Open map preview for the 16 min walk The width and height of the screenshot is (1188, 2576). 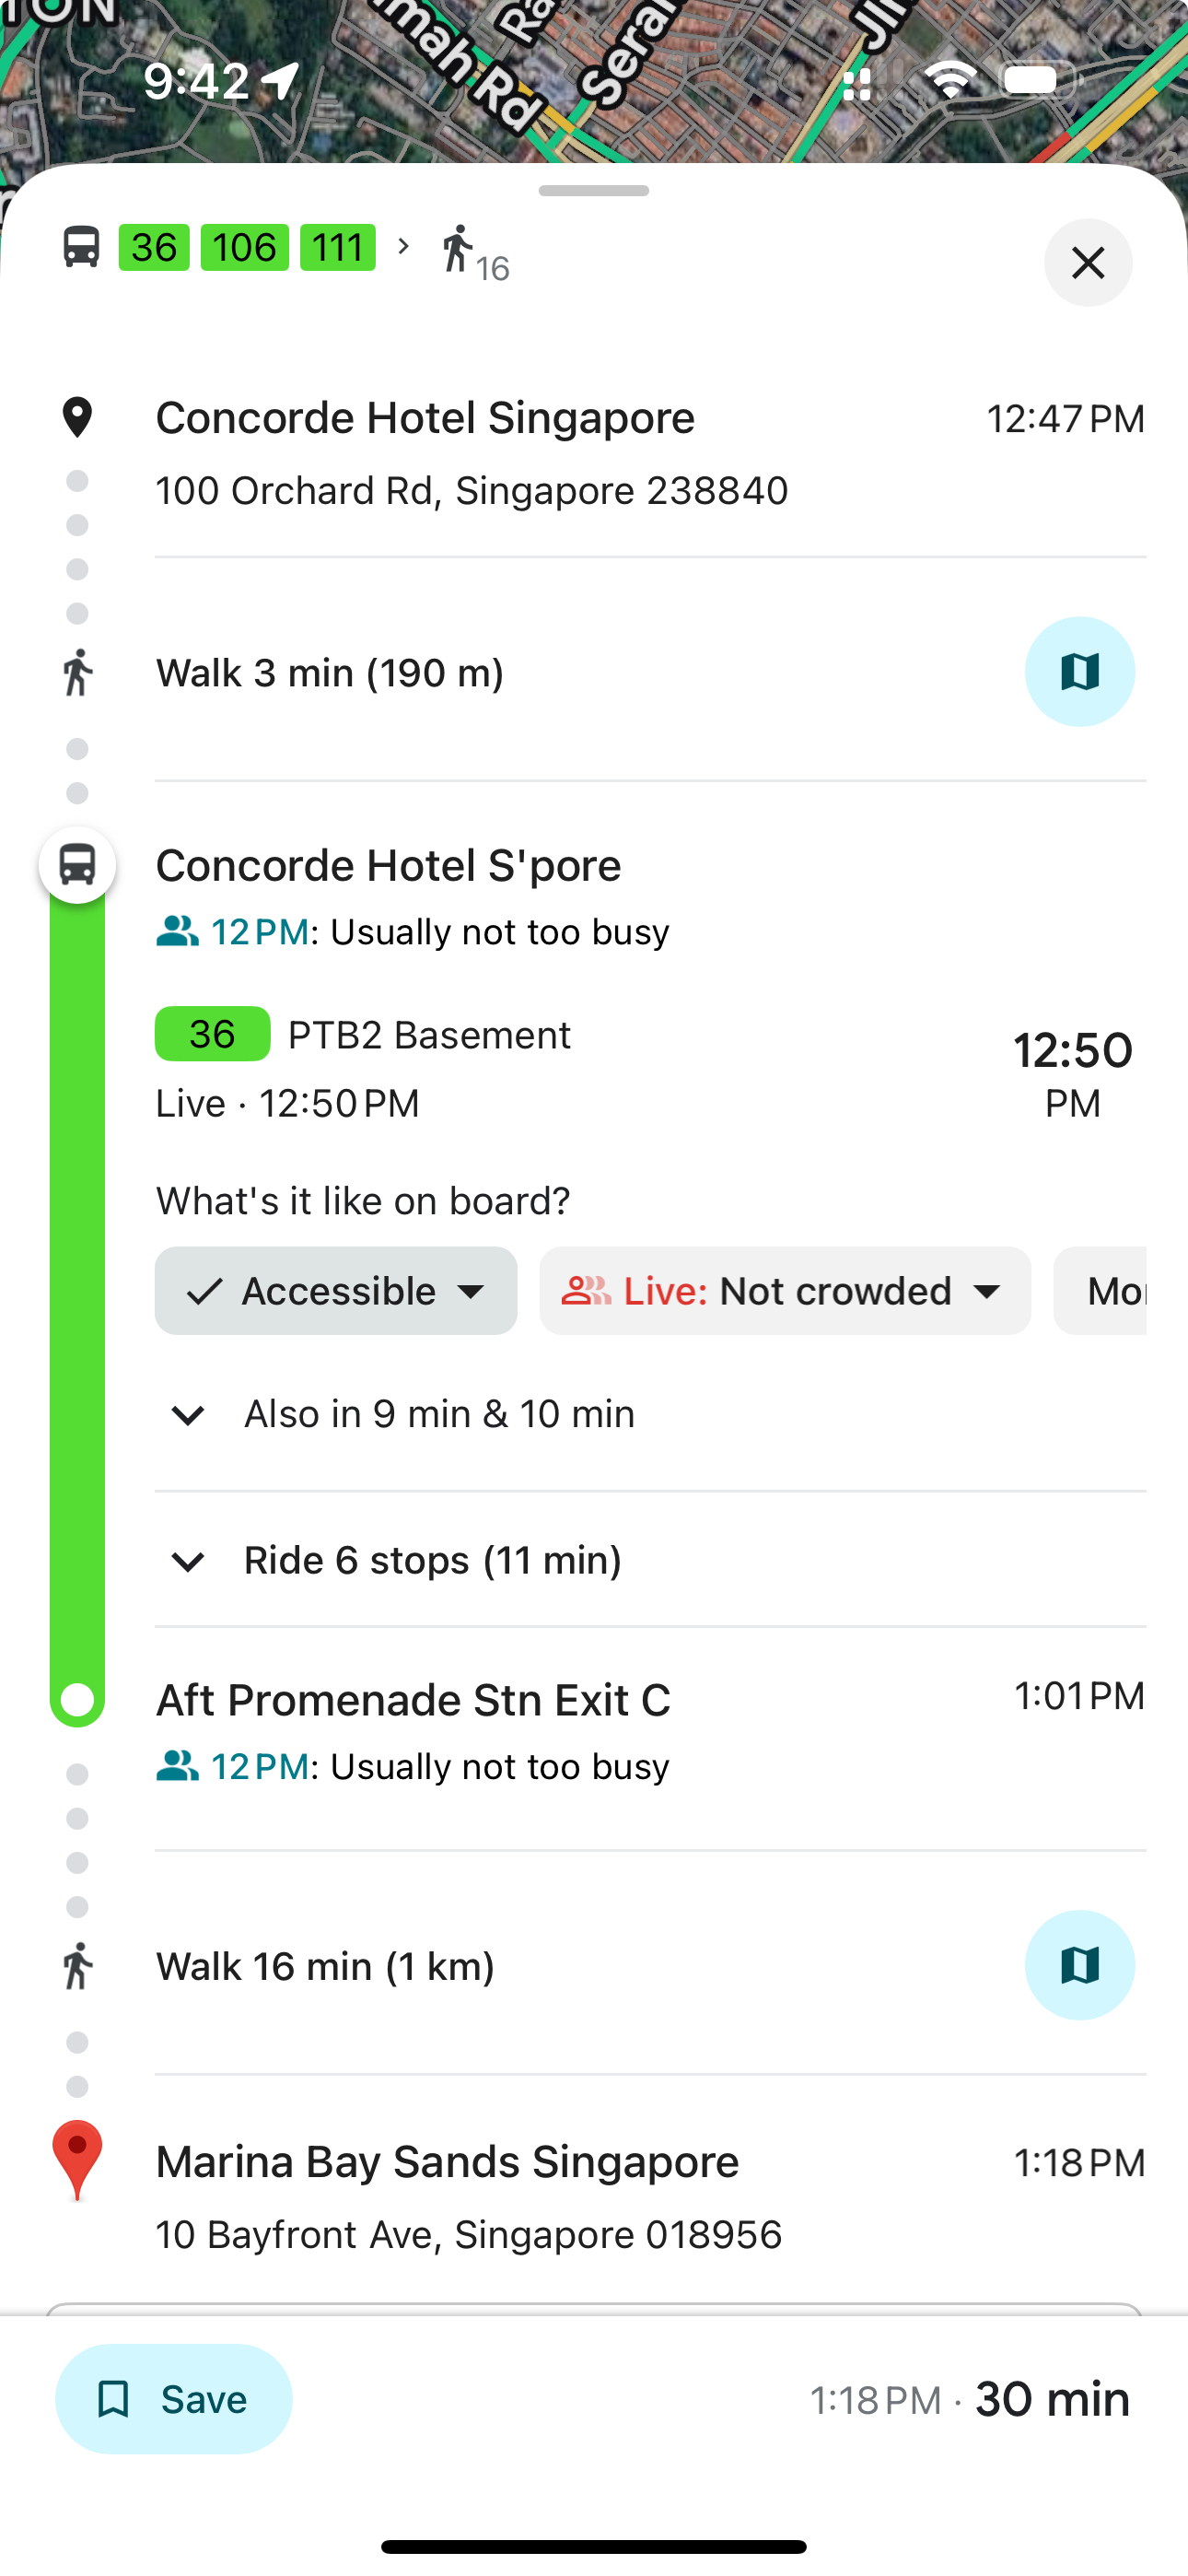1079,1965
